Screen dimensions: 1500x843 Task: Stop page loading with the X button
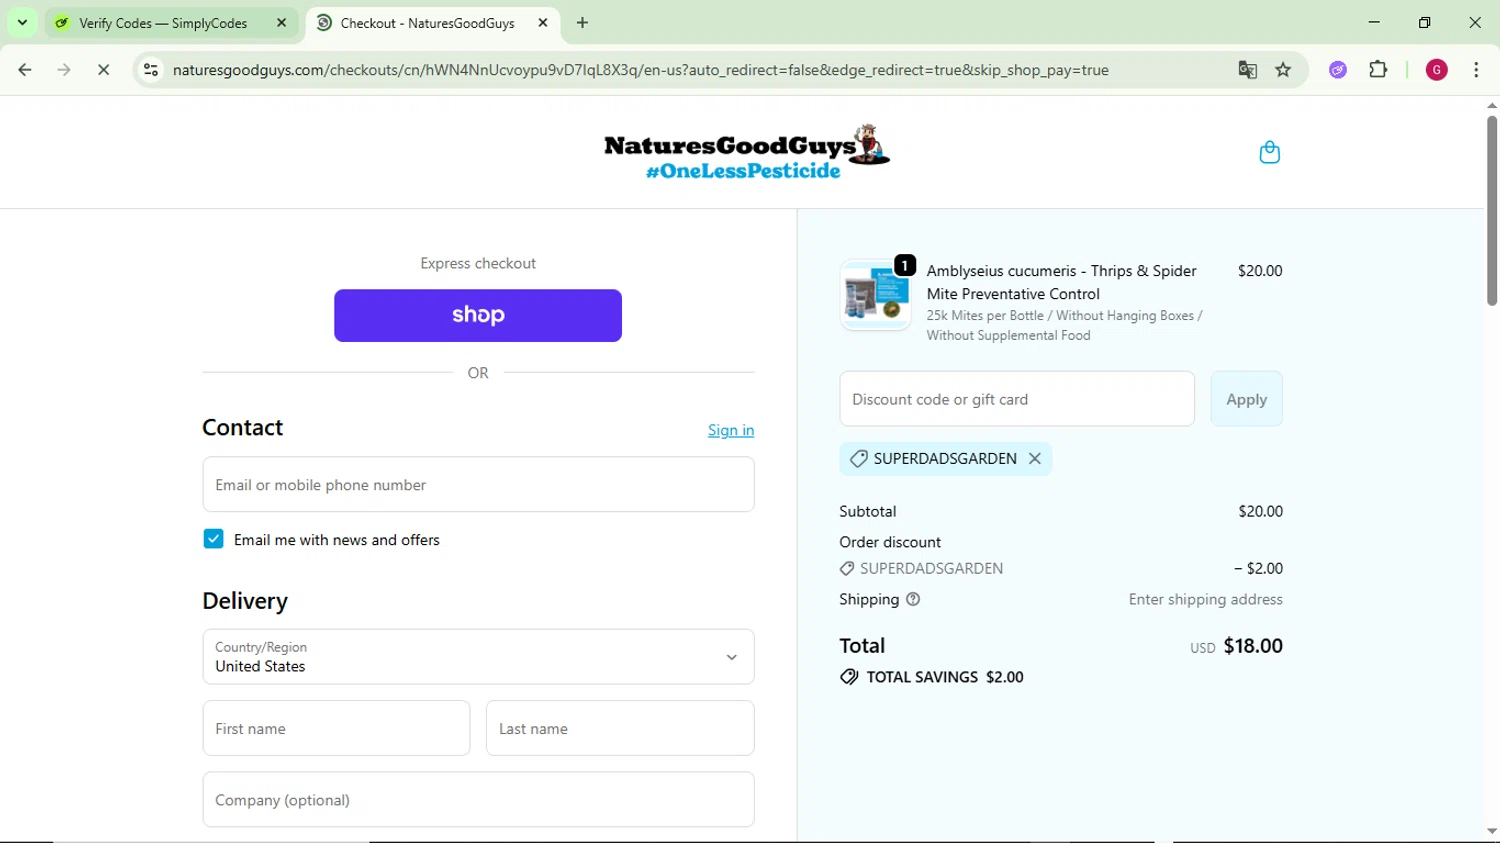click(x=103, y=70)
